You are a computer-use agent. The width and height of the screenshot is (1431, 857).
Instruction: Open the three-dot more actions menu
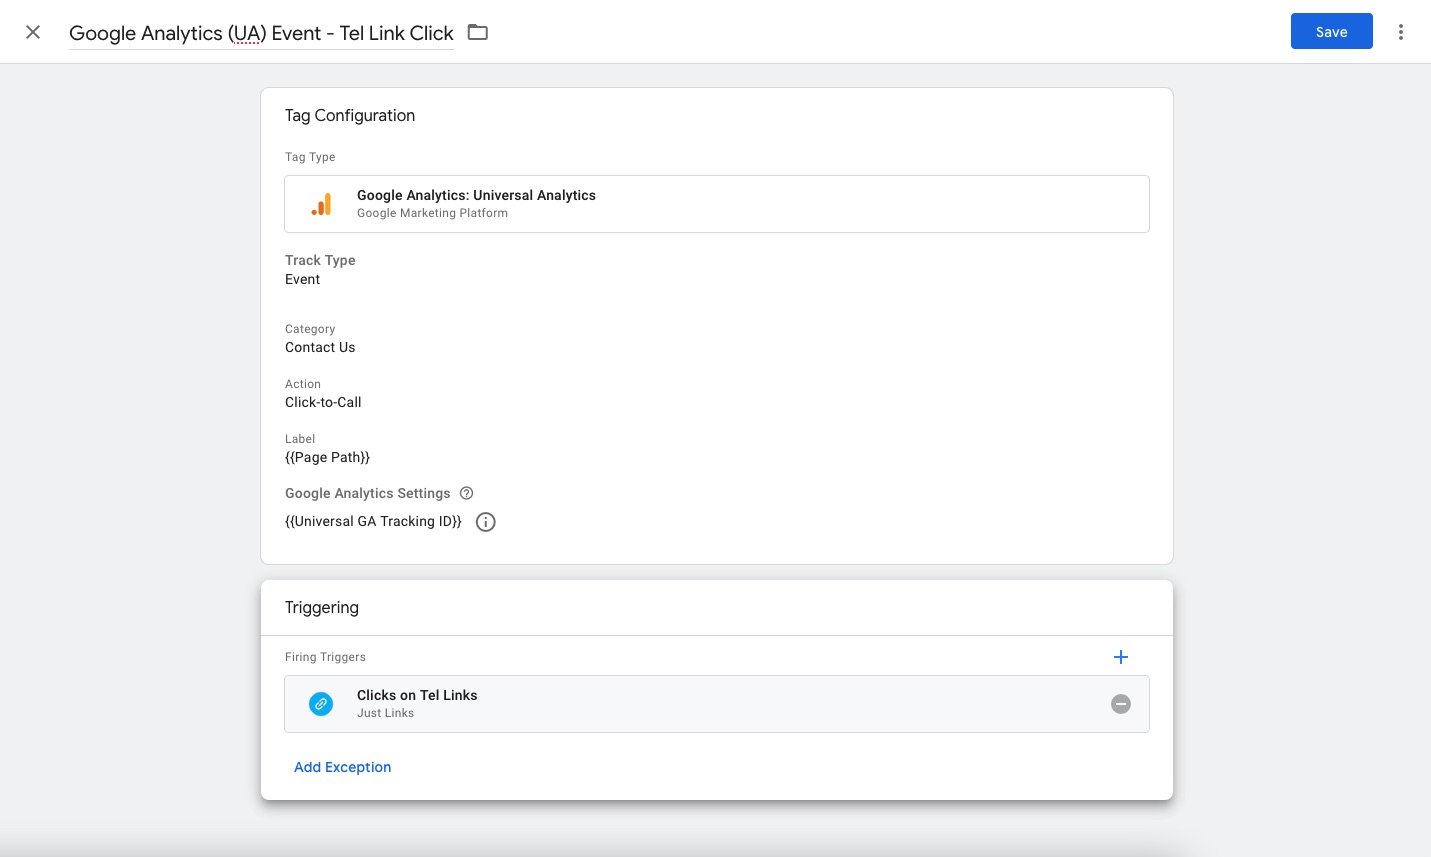coord(1401,32)
